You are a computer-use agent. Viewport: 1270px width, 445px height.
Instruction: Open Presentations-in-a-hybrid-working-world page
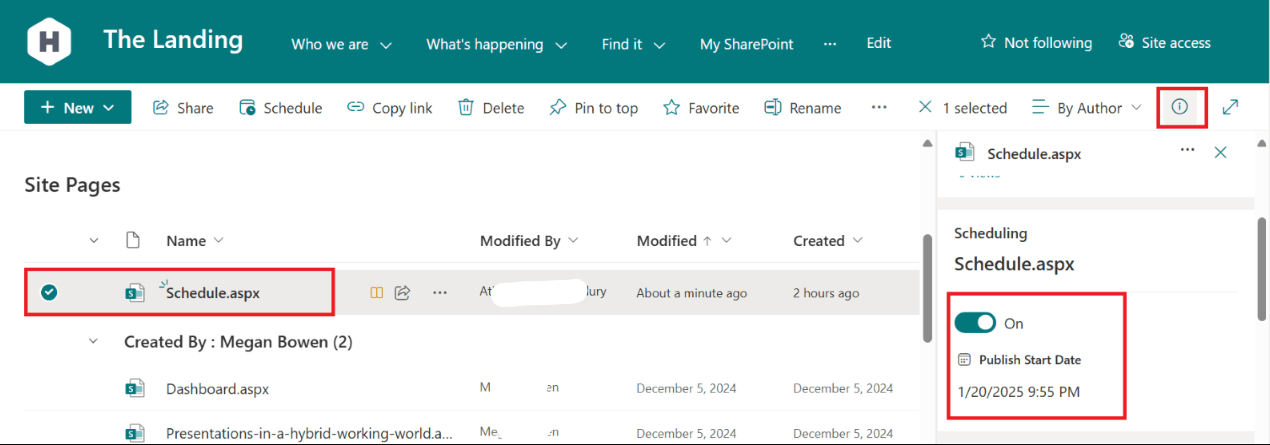[309, 434]
